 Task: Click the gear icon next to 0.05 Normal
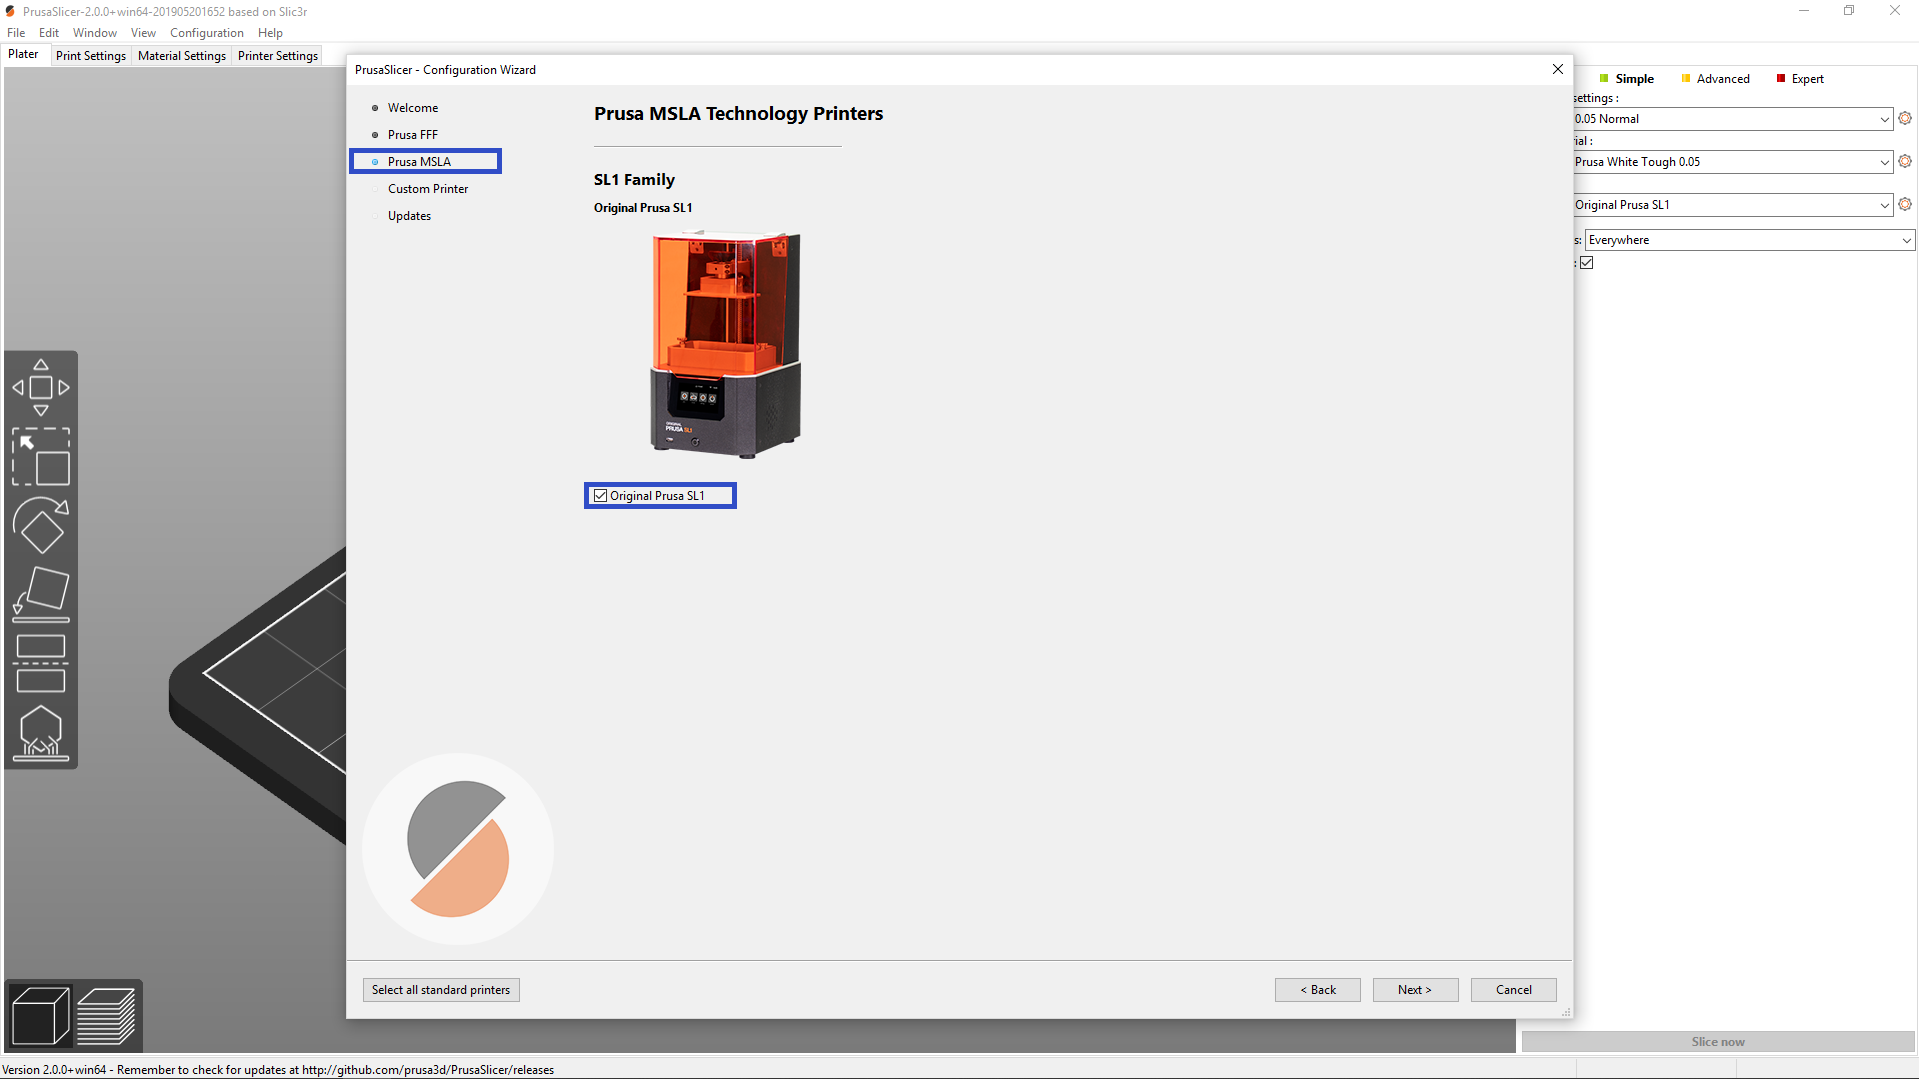(x=1905, y=118)
